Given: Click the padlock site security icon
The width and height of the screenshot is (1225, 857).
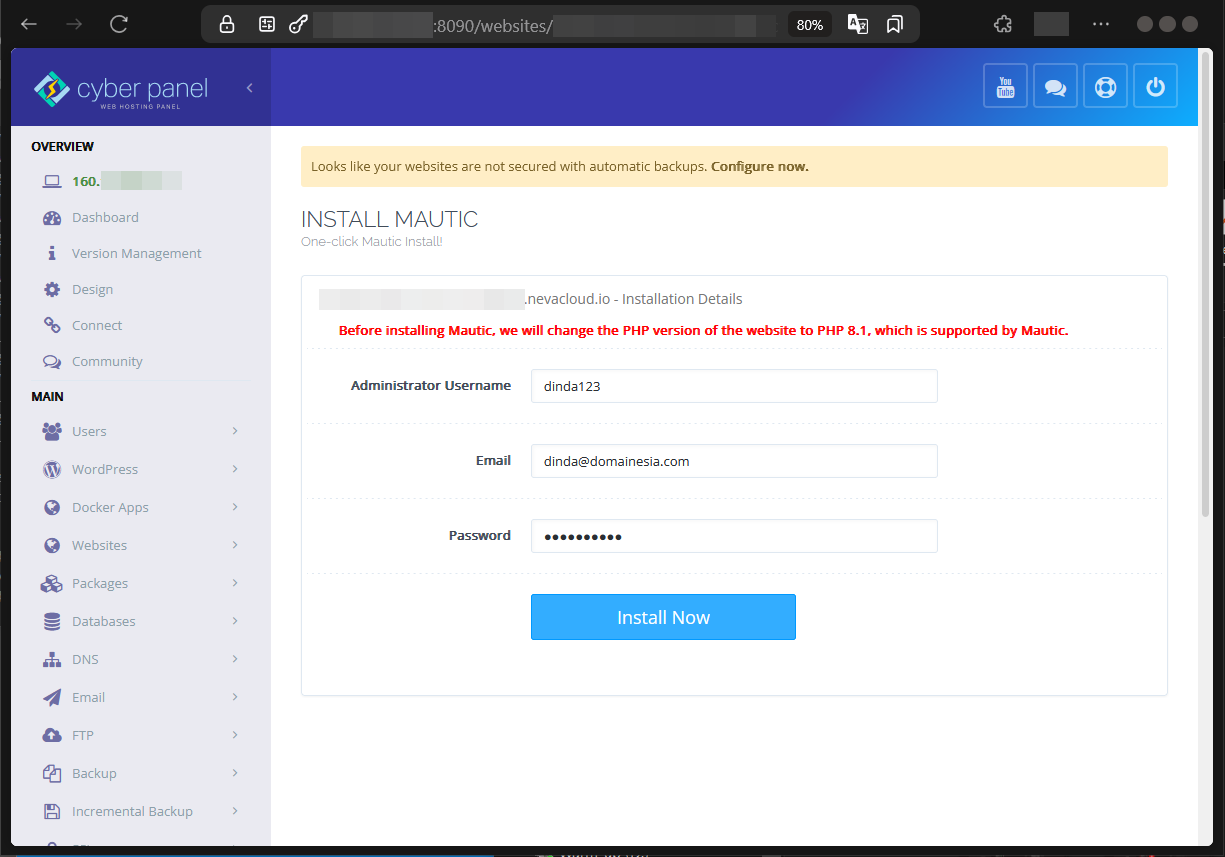Looking at the screenshot, I should (x=227, y=24).
